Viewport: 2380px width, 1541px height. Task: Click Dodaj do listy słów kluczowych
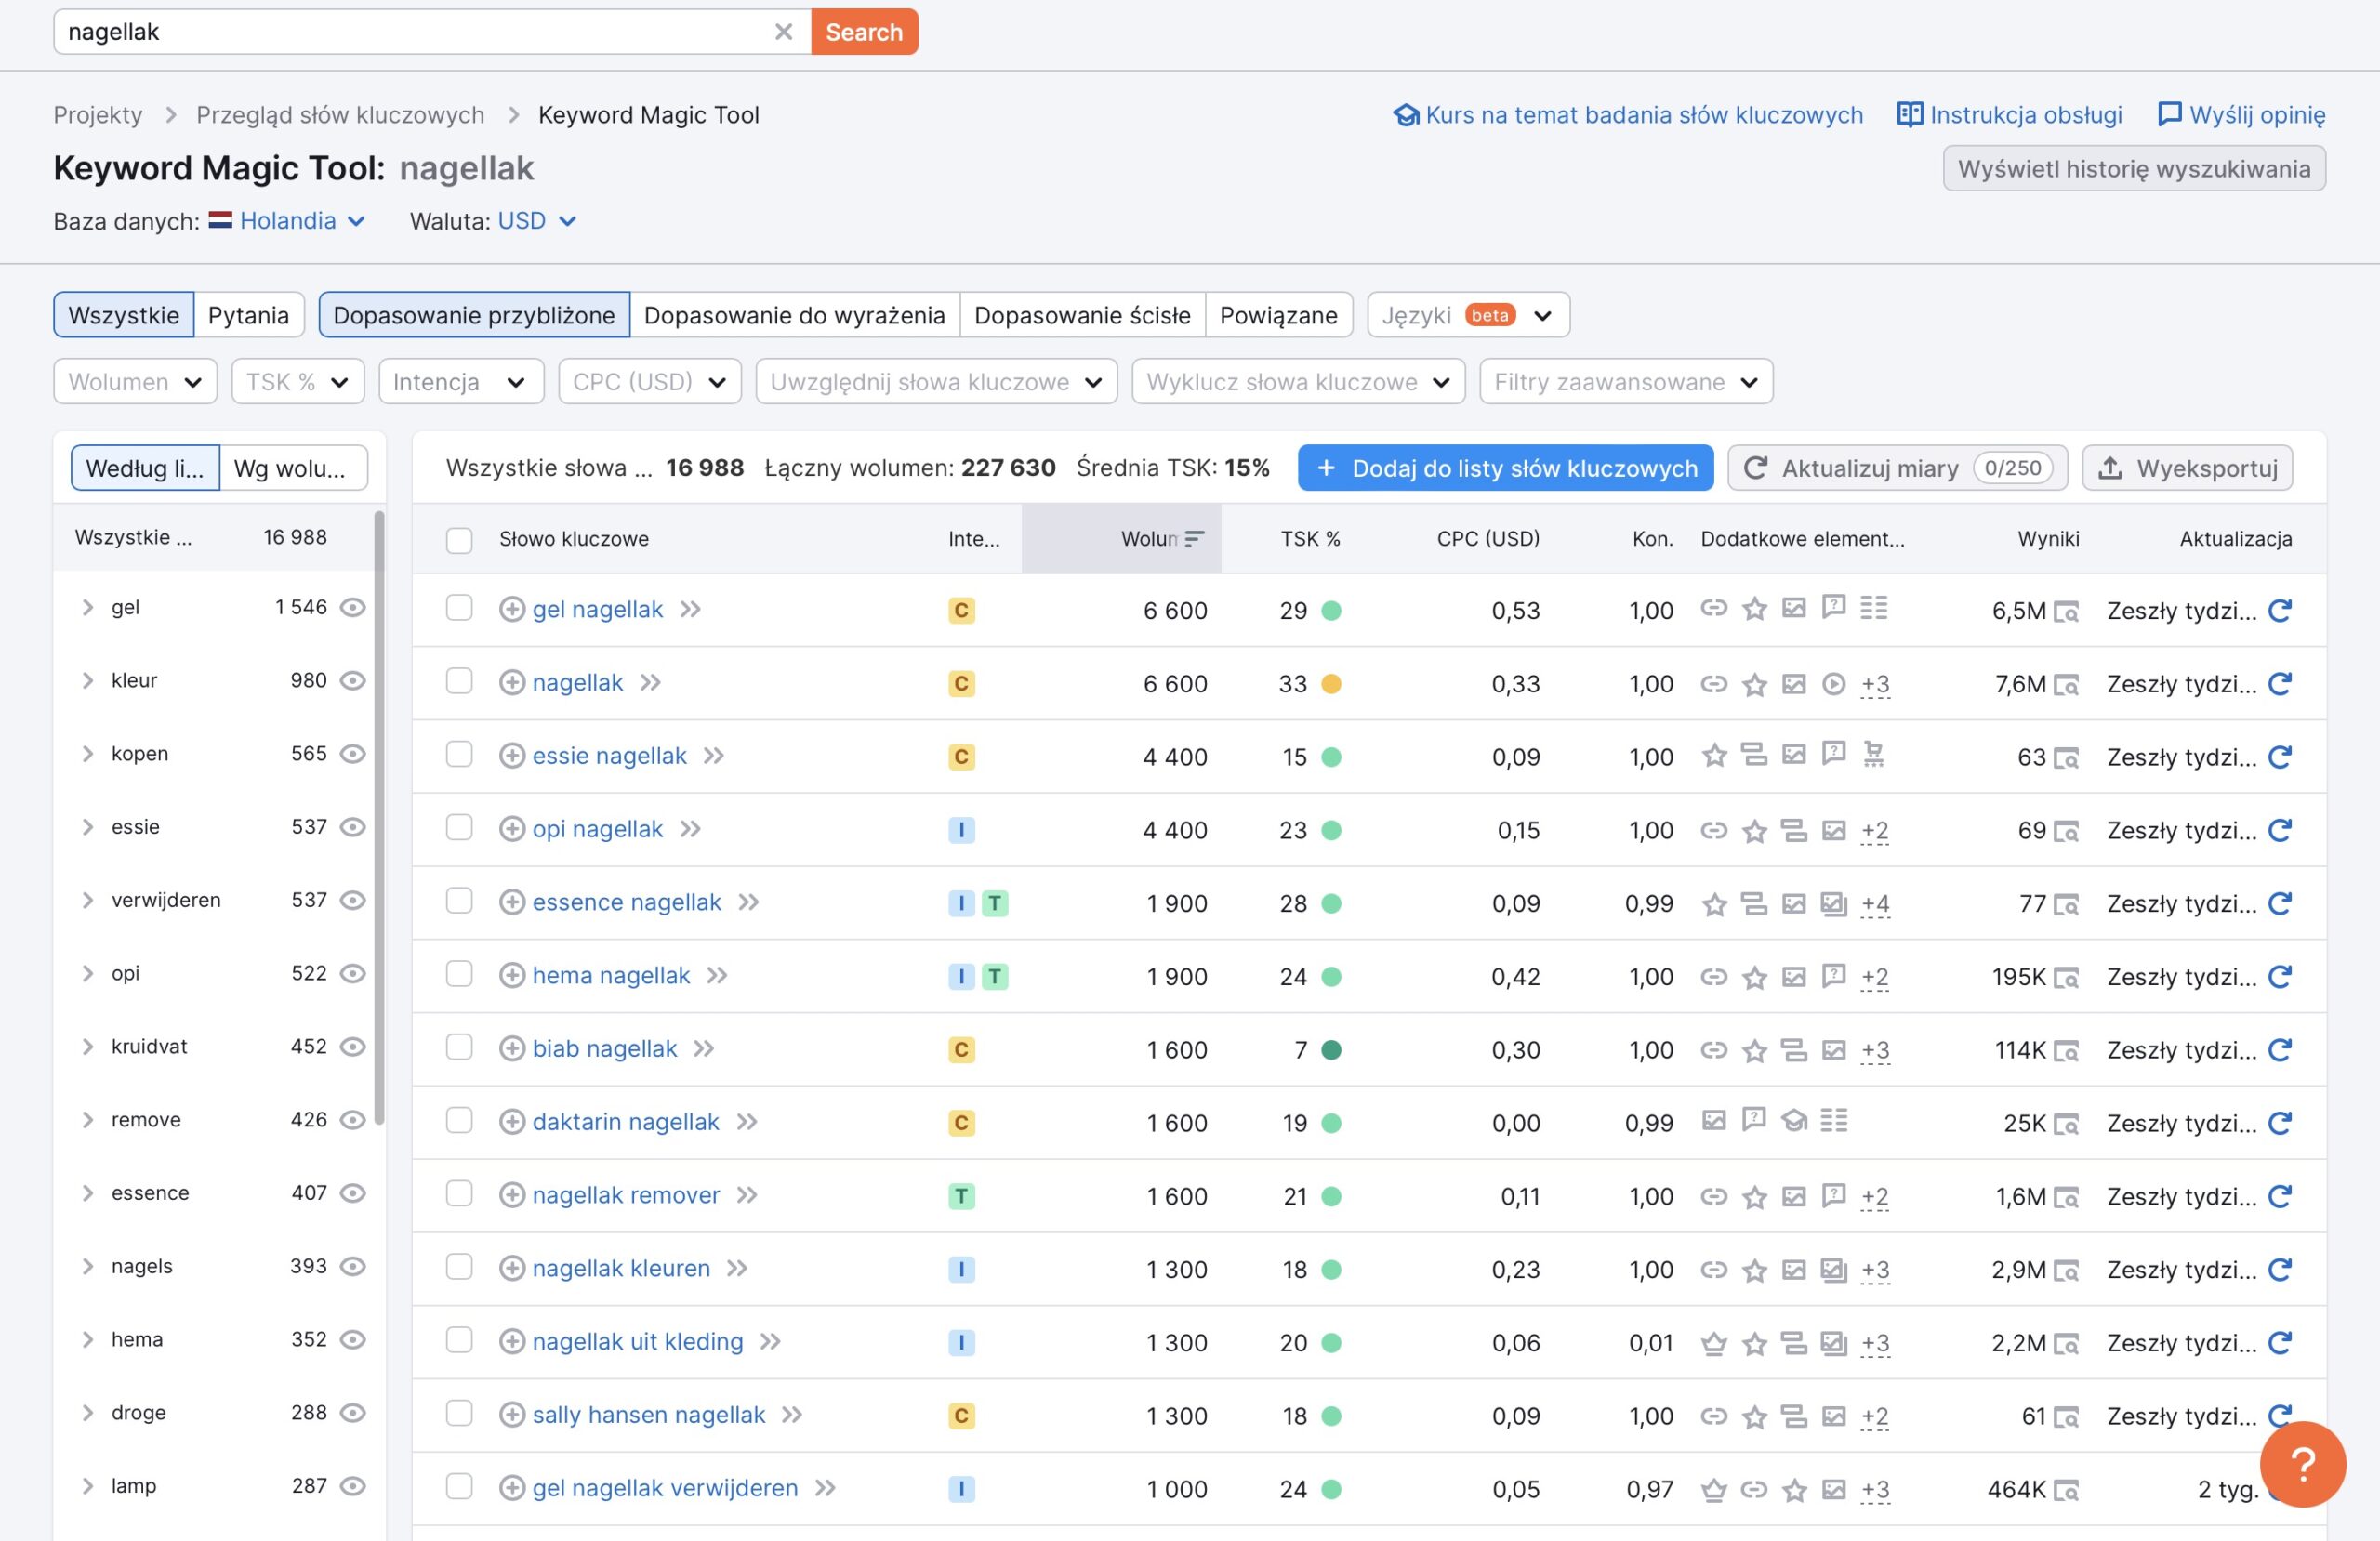point(1505,468)
